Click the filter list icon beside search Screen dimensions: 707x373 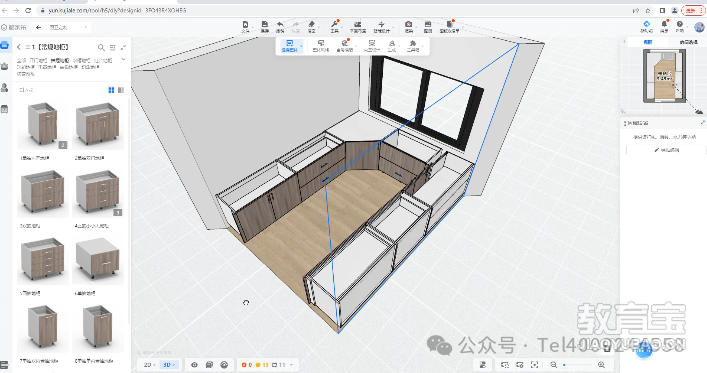pyautogui.click(x=112, y=47)
